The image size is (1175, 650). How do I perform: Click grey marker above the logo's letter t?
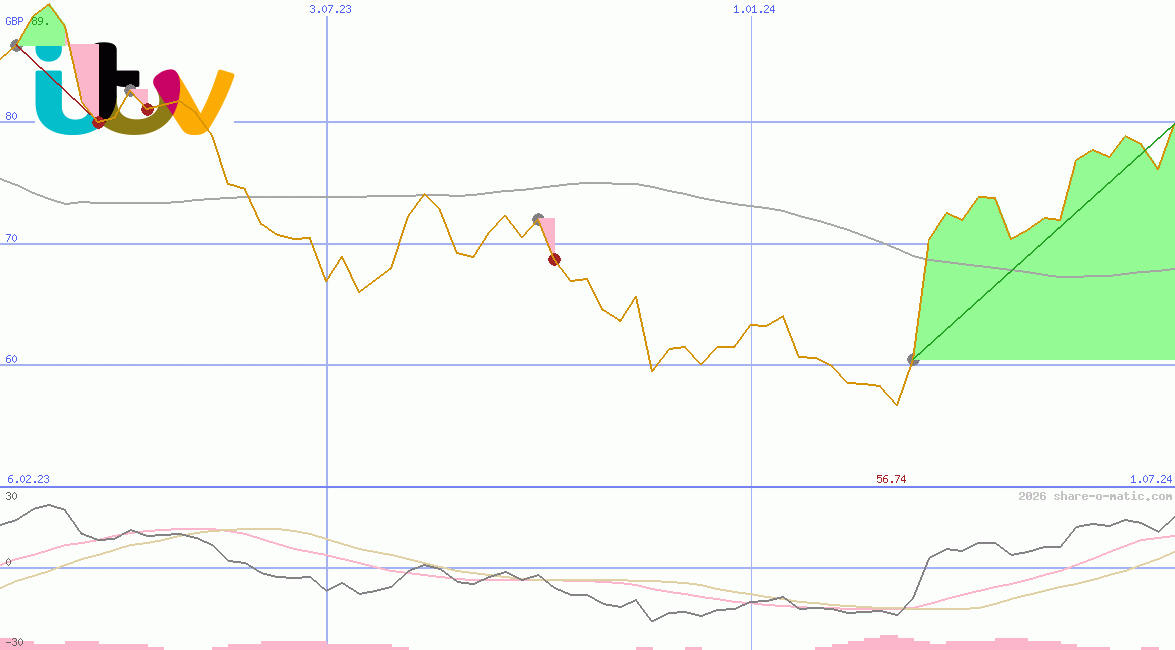point(130,90)
